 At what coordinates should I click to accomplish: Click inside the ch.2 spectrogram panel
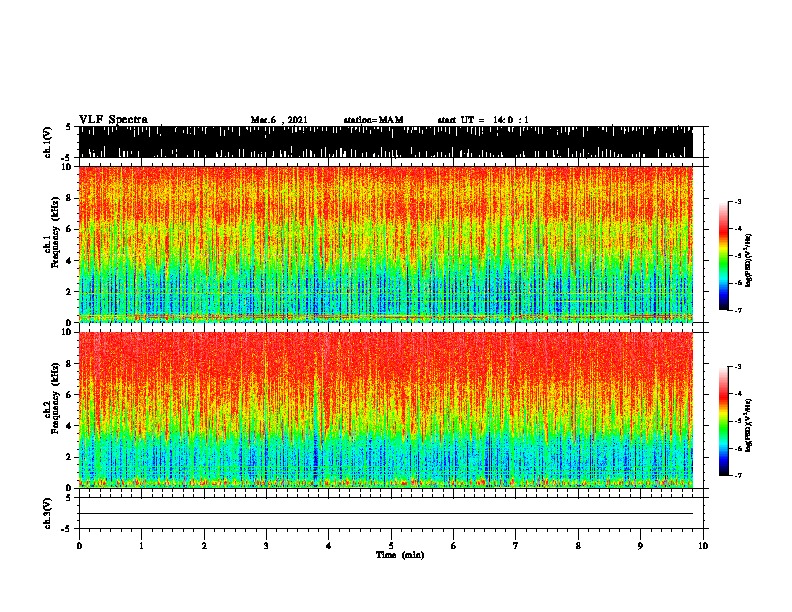pyautogui.click(x=385, y=410)
